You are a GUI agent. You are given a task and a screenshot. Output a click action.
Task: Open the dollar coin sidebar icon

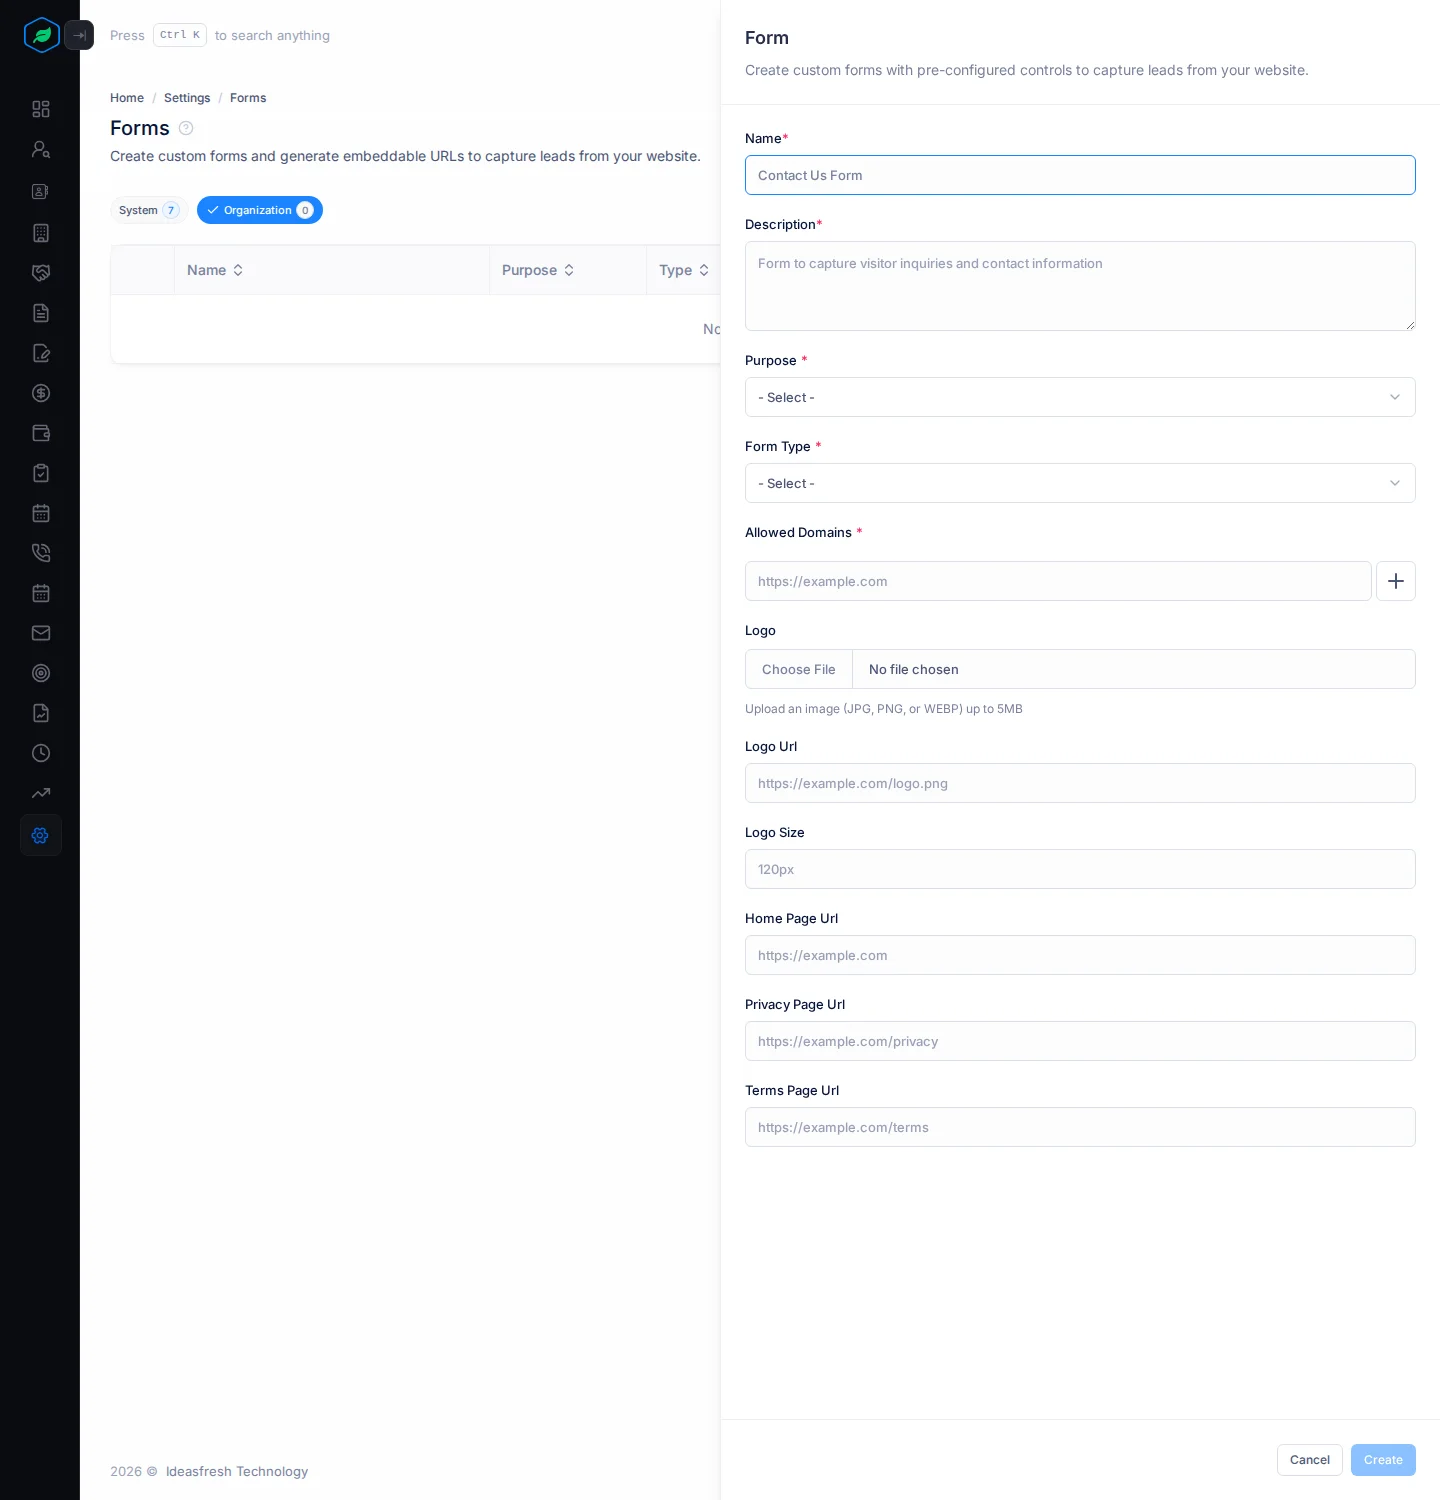pos(41,393)
